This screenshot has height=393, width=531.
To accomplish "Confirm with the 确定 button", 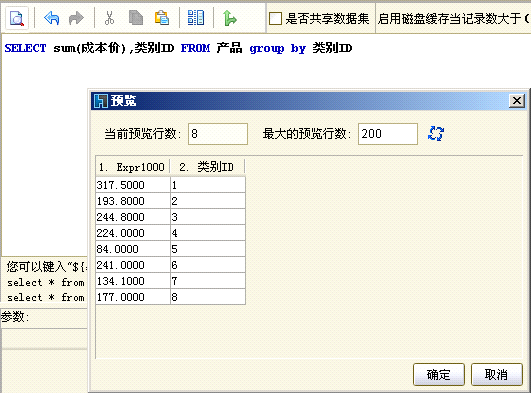I will coord(439,375).
